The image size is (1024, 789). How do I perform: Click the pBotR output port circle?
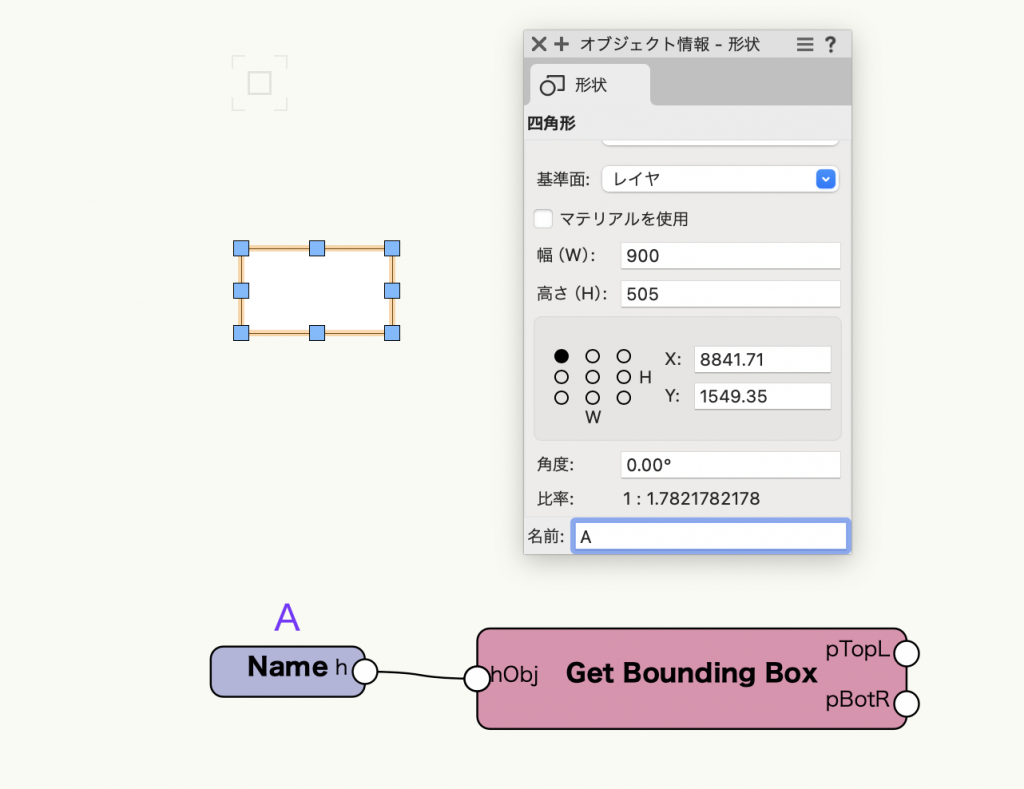point(905,704)
